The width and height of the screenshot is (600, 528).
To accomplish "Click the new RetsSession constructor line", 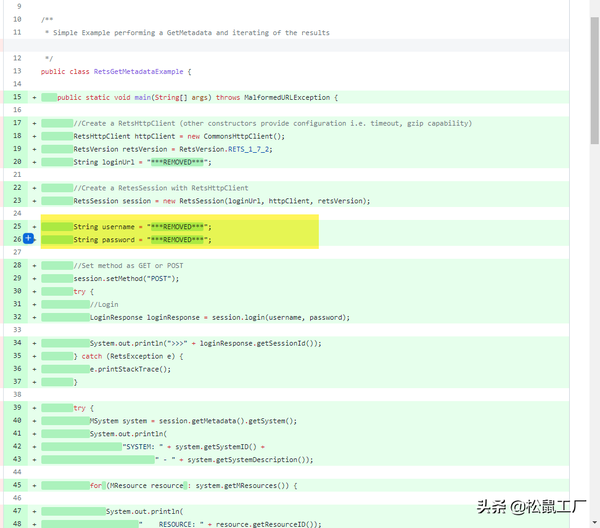I will coord(221,201).
